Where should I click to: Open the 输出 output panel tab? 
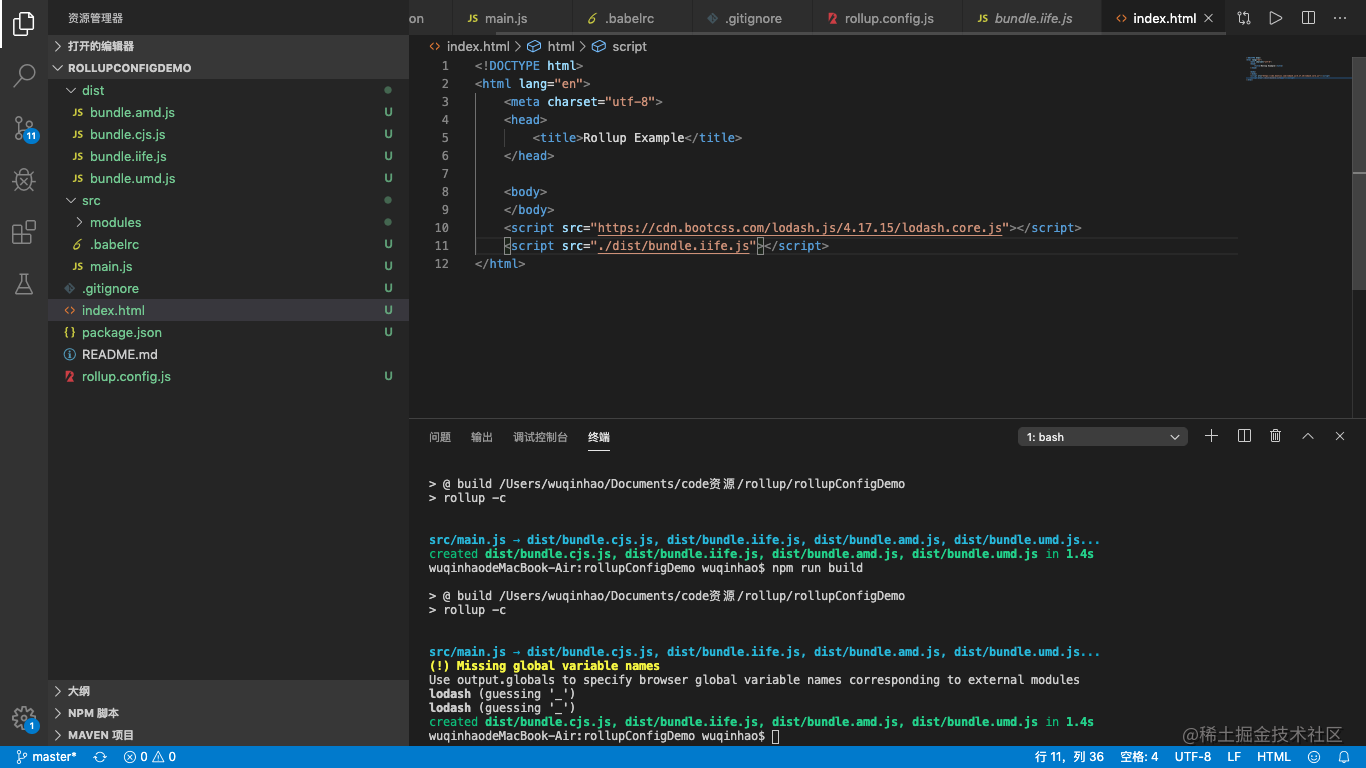pos(482,437)
